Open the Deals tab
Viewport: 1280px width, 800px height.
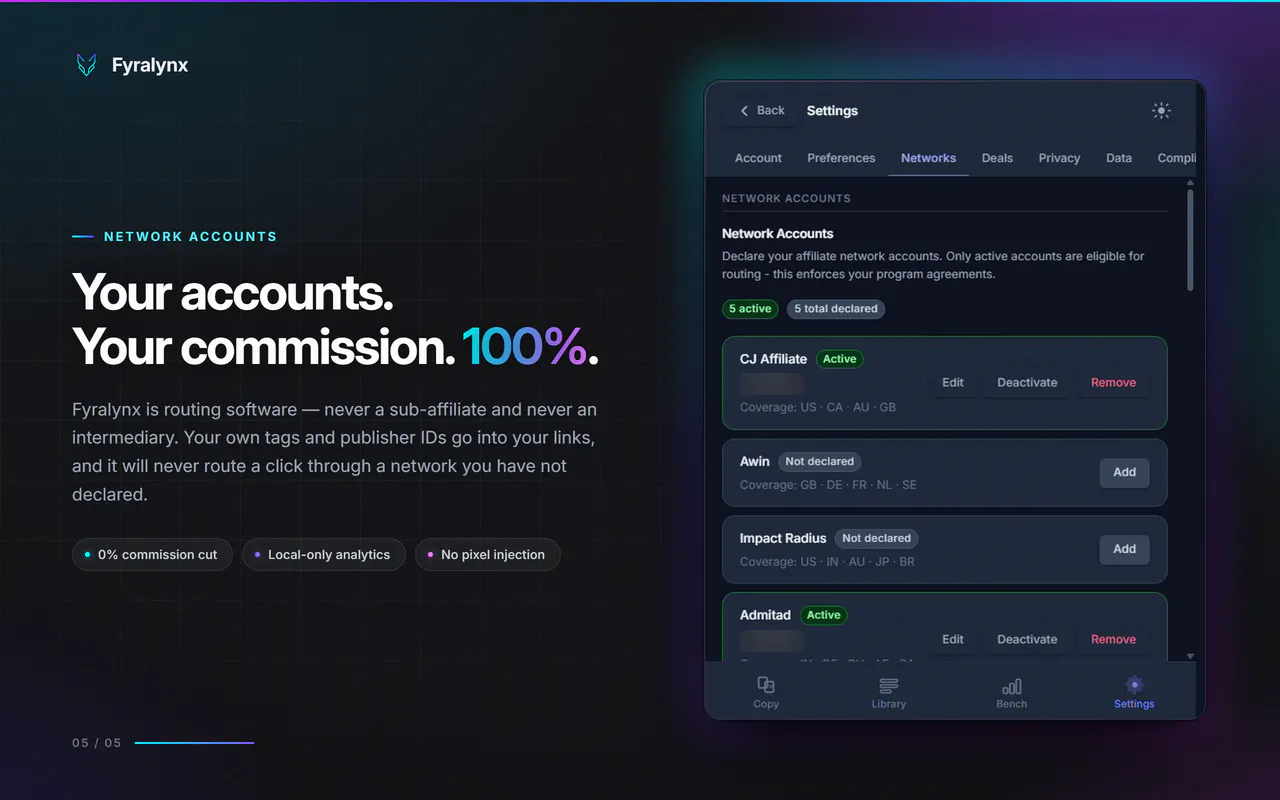click(997, 158)
